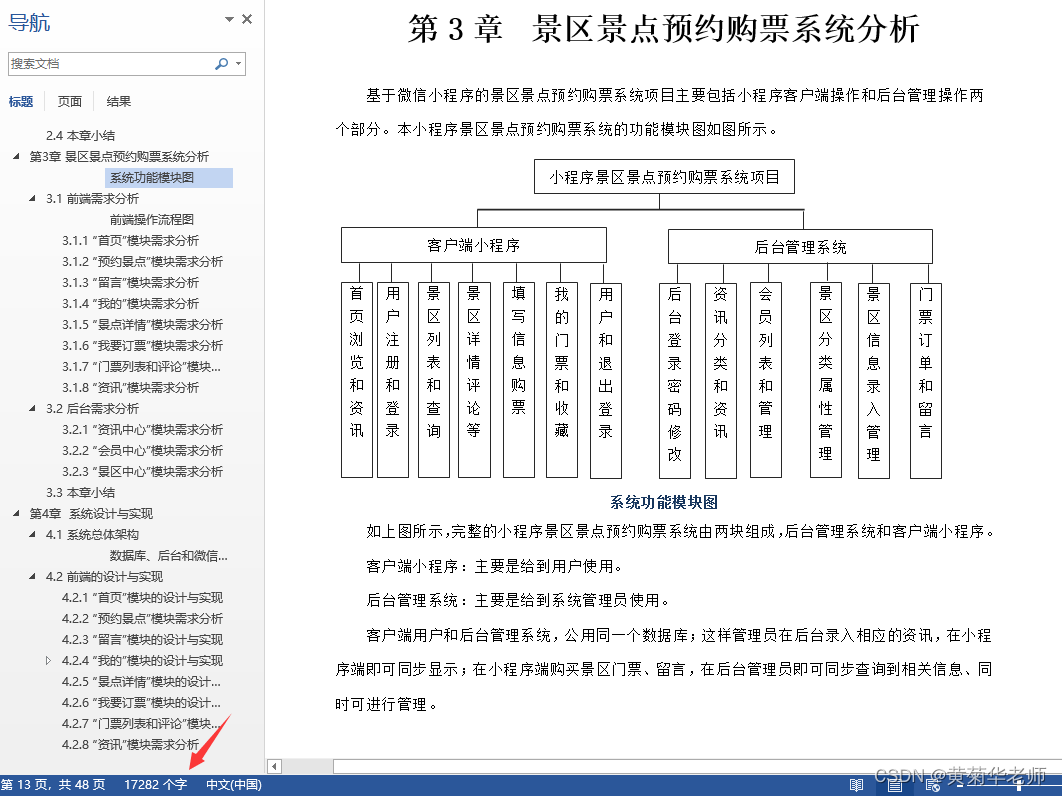This screenshot has height=796, width=1062.
Task: Collapse the 4.2 前端的设计与实现 heading
Action: pos(33,577)
